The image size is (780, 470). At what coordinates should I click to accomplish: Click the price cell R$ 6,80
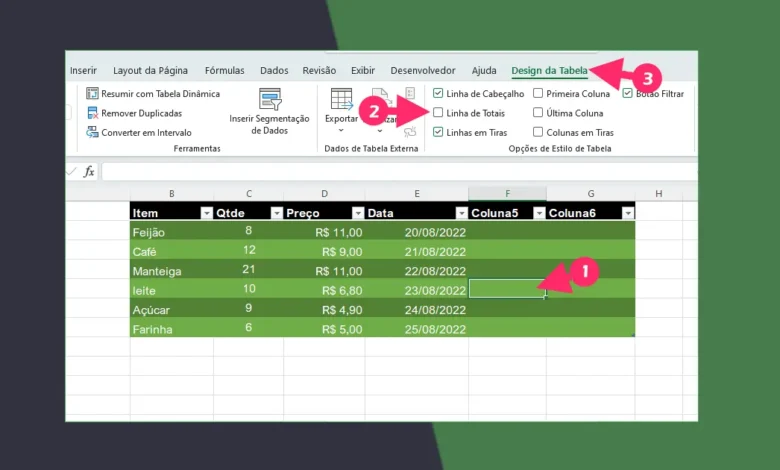(x=324, y=290)
